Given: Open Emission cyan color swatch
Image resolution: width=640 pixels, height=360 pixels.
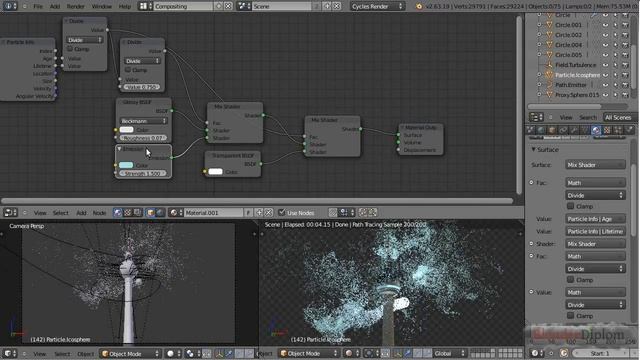Looking at the screenshot, I should pyautogui.click(x=126, y=165).
